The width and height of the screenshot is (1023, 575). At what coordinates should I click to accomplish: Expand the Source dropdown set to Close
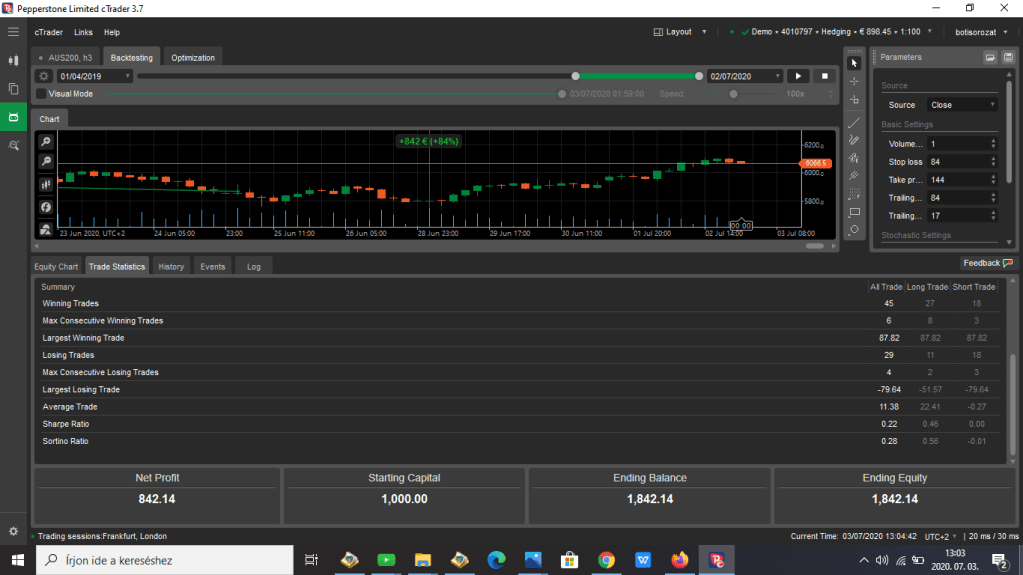(962, 105)
